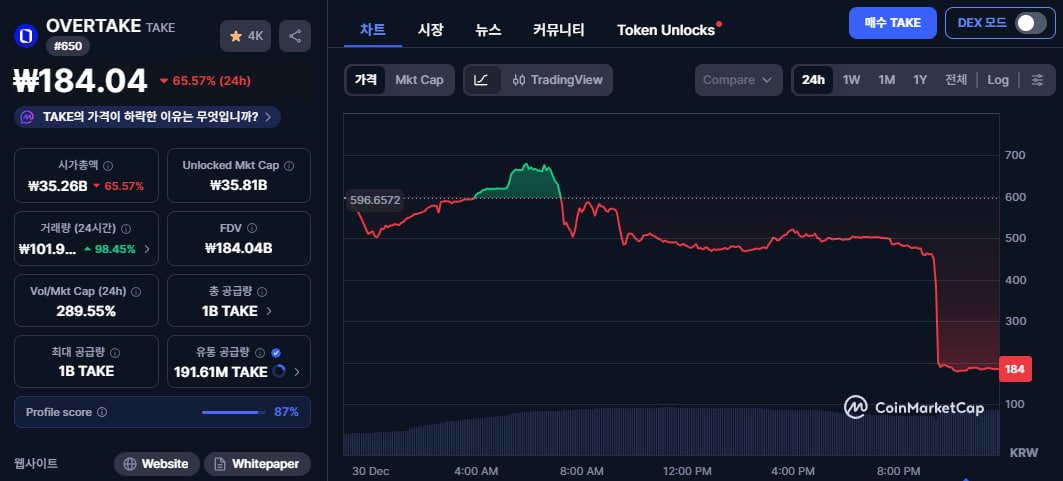This screenshot has width=1063, height=481.
Task: Open info icon next to 시가총액
Action: 108,165
